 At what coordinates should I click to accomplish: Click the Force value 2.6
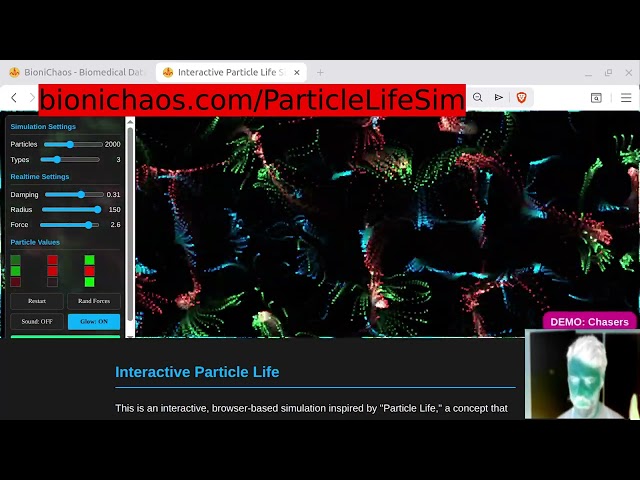pos(115,225)
